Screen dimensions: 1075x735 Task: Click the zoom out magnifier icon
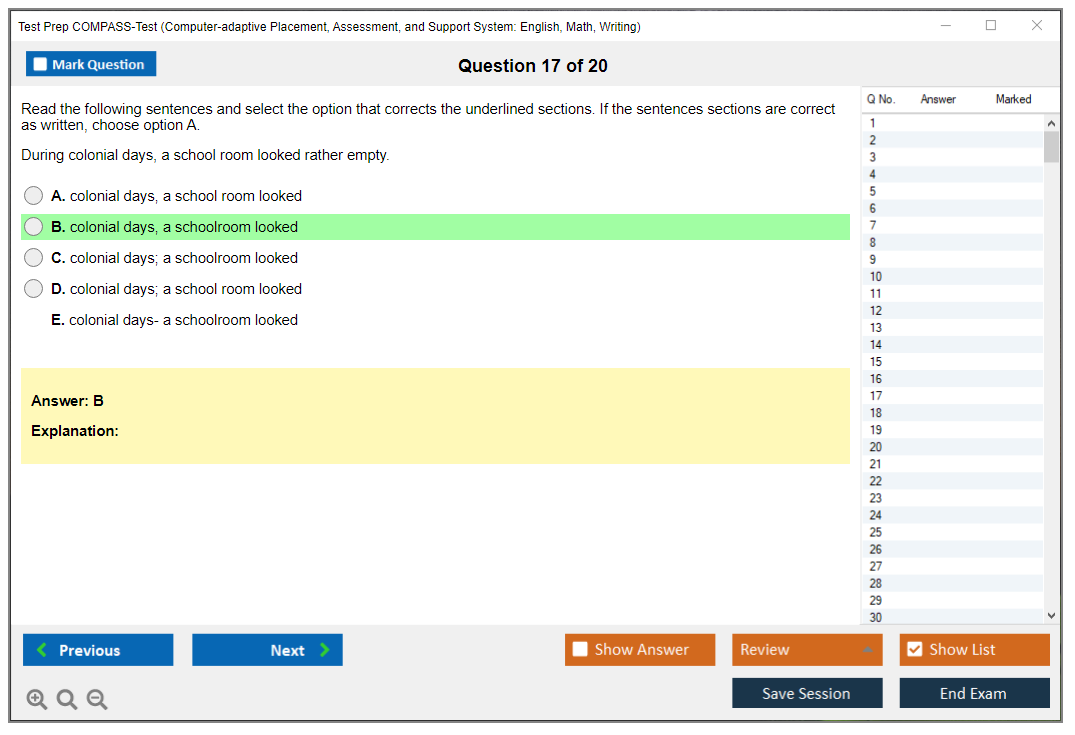(97, 700)
